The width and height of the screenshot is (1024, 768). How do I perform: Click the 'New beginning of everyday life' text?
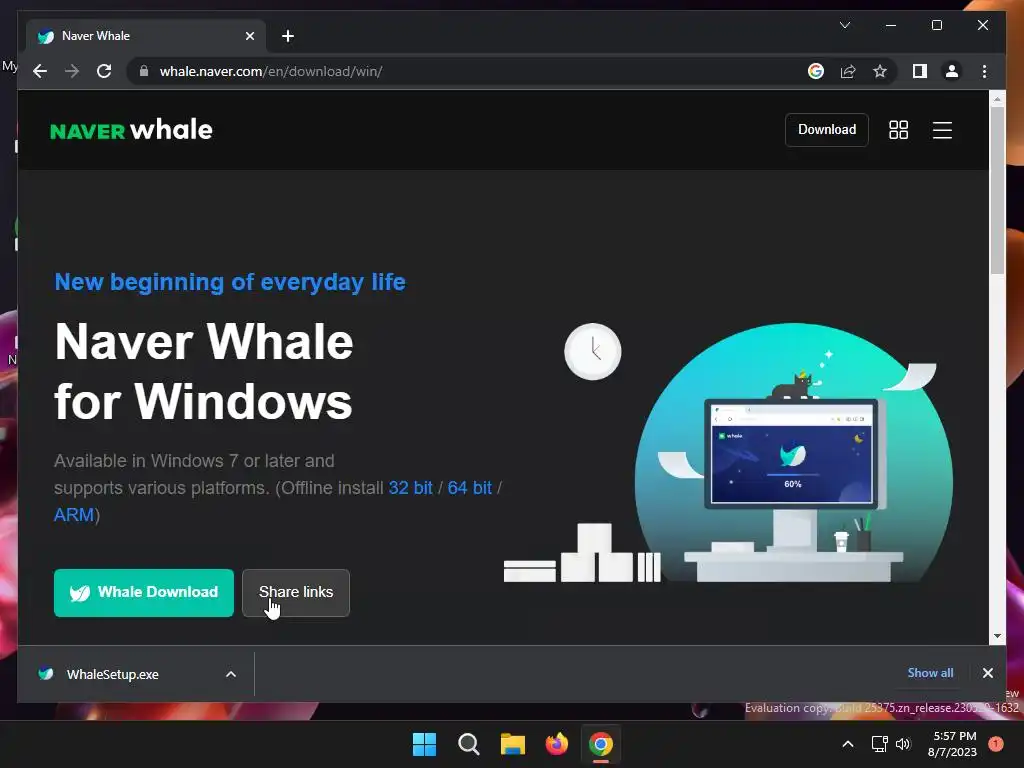pyautogui.click(x=230, y=281)
